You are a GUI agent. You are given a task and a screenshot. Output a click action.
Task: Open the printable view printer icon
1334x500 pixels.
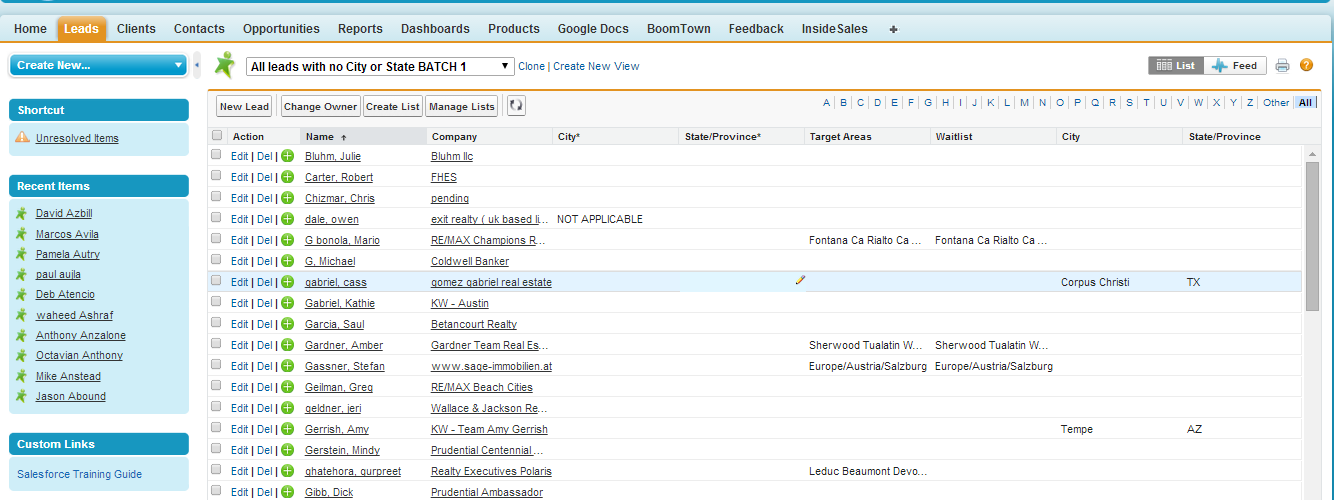pyautogui.click(x=1282, y=66)
